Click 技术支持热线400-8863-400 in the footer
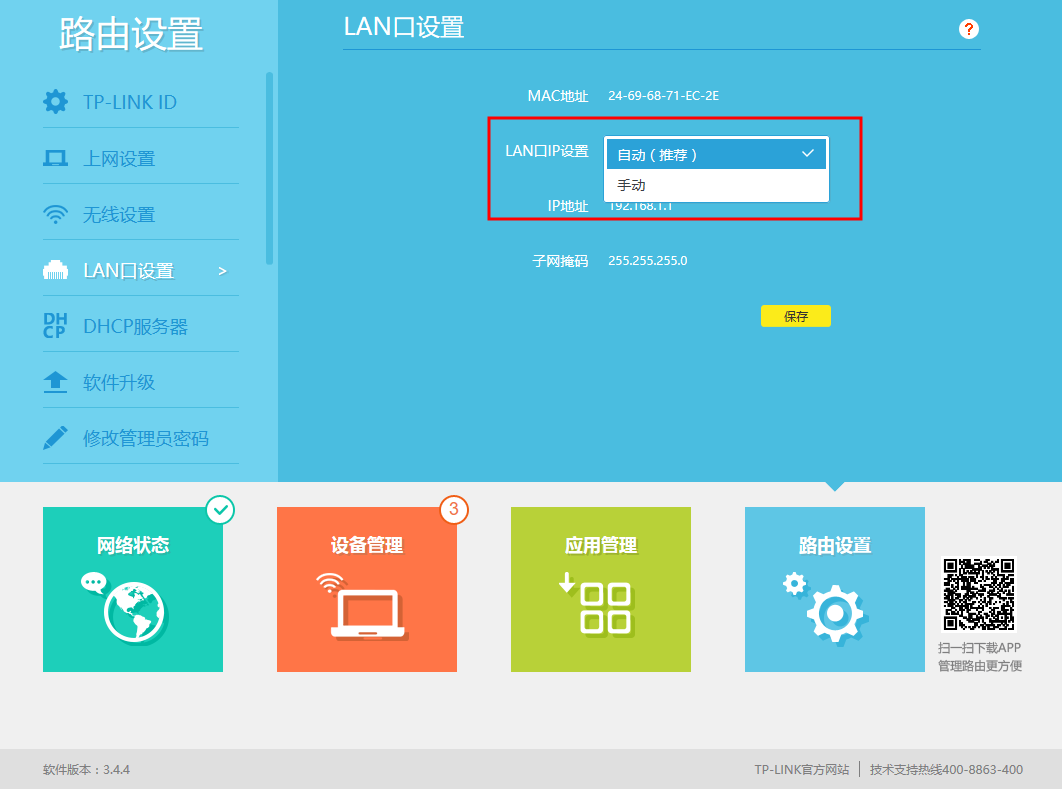The image size is (1062, 806). pos(946,769)
